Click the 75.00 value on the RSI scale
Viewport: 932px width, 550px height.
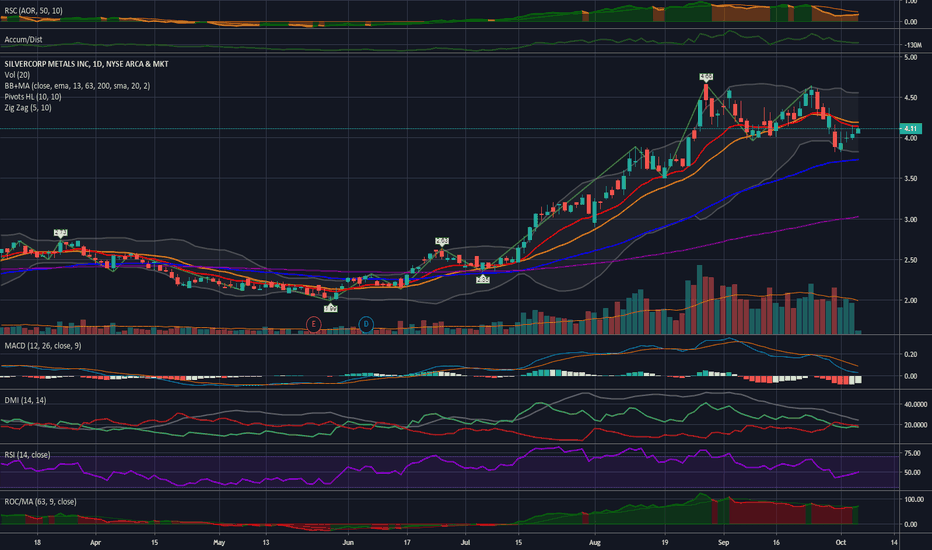pyautogui.click(x=912, y=453)
